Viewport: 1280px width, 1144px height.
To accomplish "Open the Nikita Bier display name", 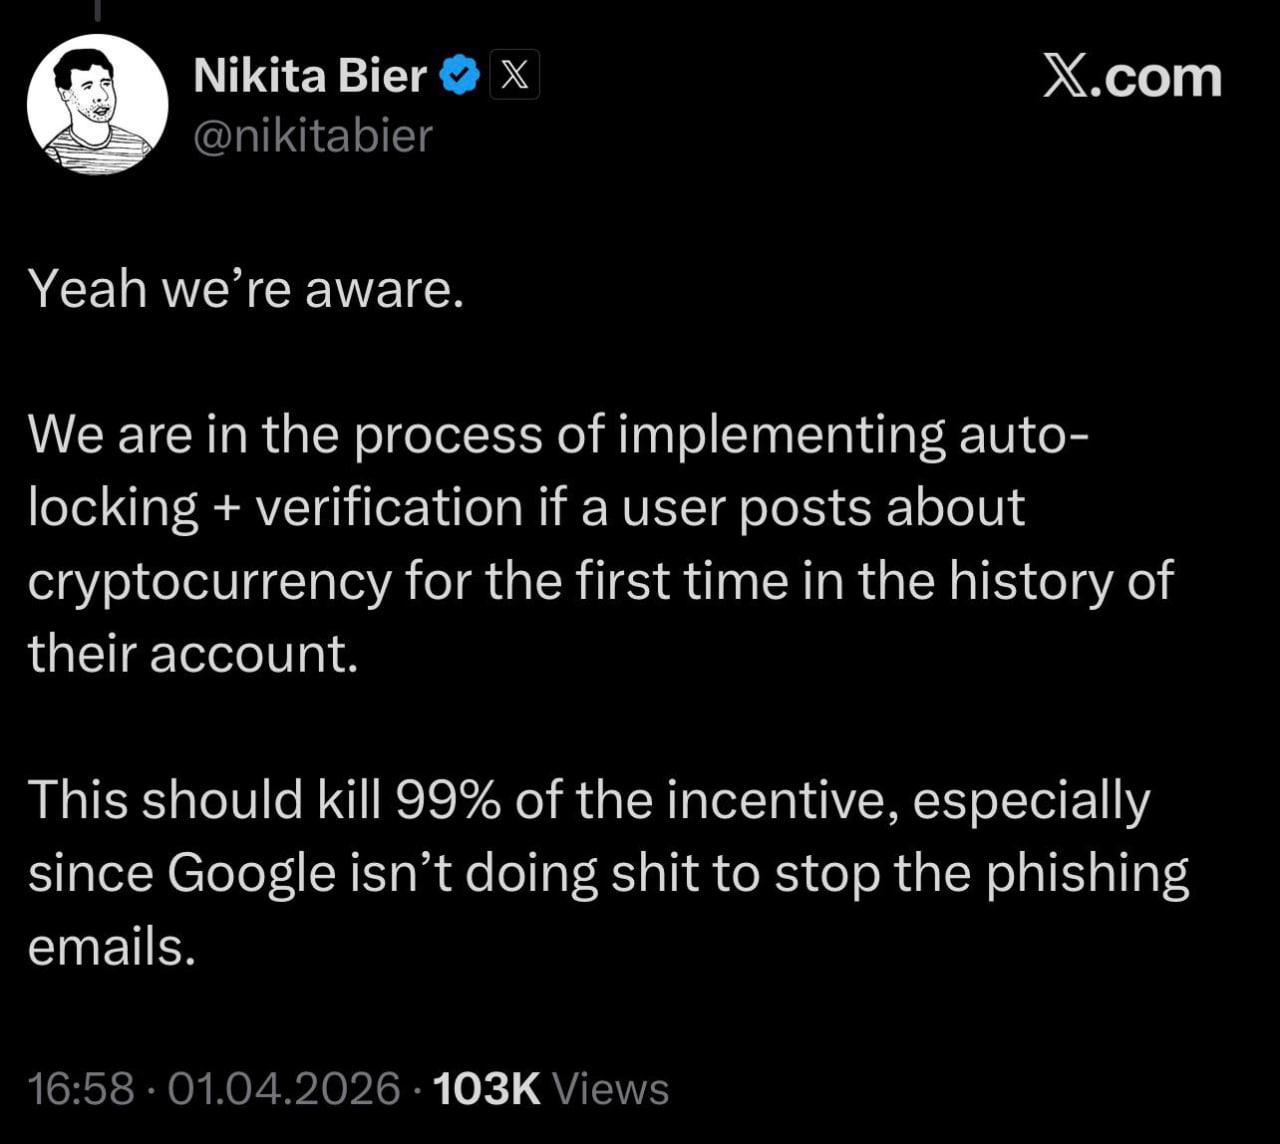I will pyautogui.click(x=310, y=76).
